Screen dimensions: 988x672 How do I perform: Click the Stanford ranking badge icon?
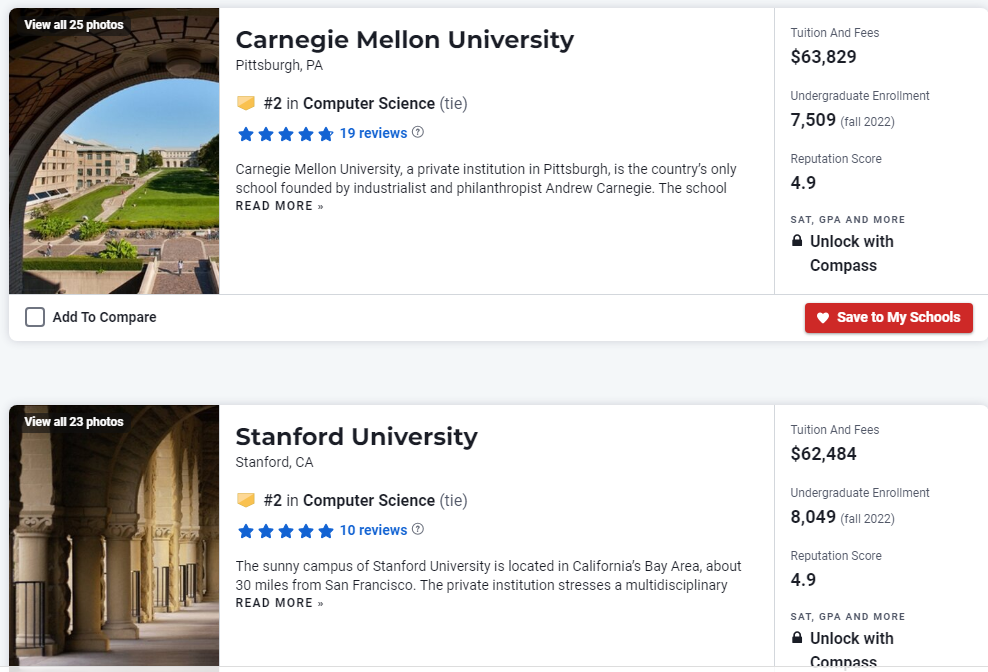coord(246,500)
